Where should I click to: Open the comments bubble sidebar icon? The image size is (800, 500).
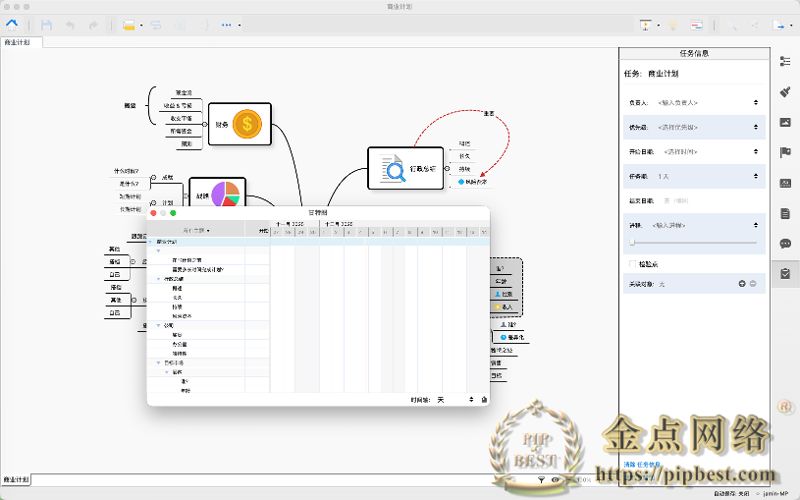(x=785, y=243)
